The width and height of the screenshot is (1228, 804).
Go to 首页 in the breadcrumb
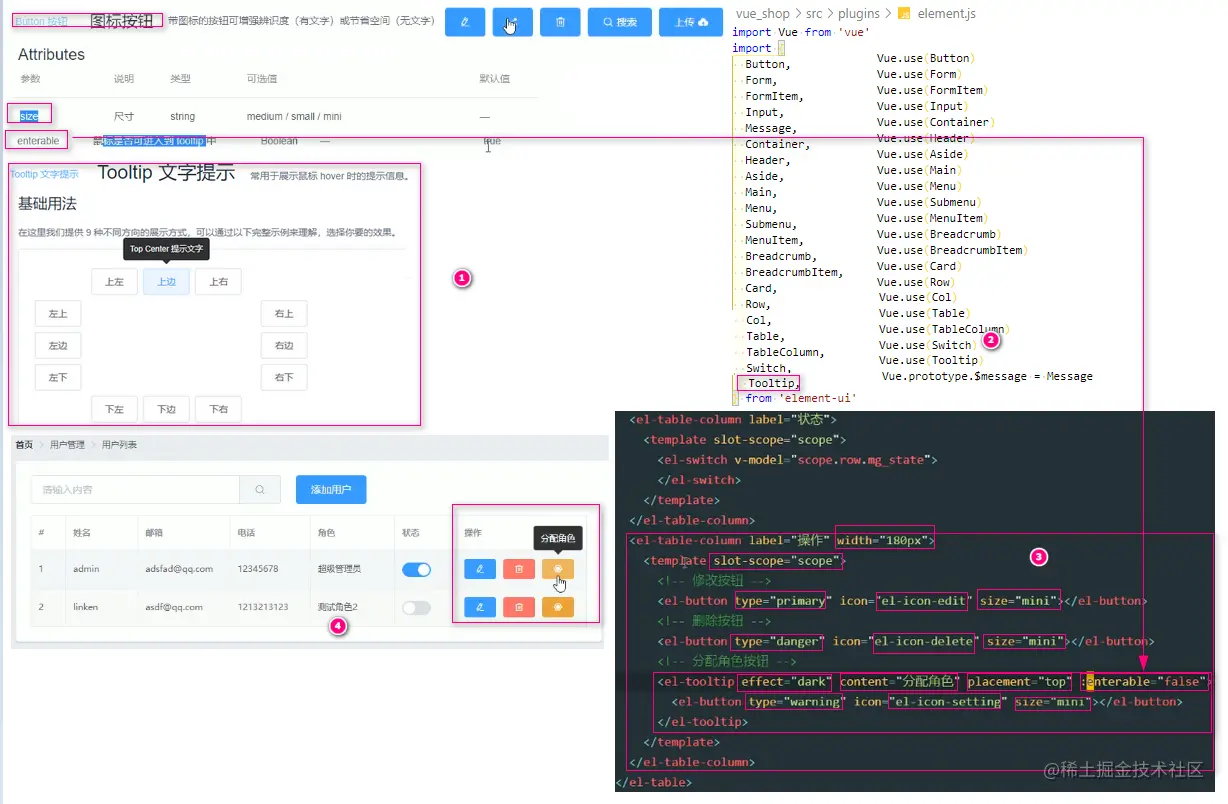pyautogui.click(x=24, y=445)
